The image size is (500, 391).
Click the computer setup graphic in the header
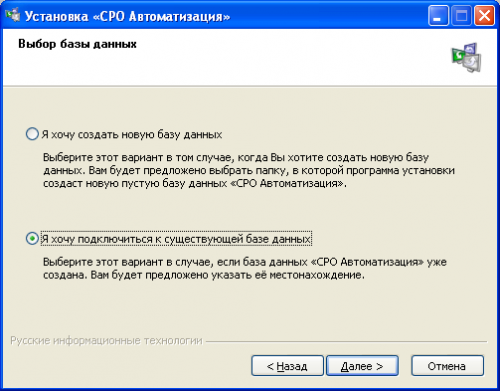click(x=467, y=57)
